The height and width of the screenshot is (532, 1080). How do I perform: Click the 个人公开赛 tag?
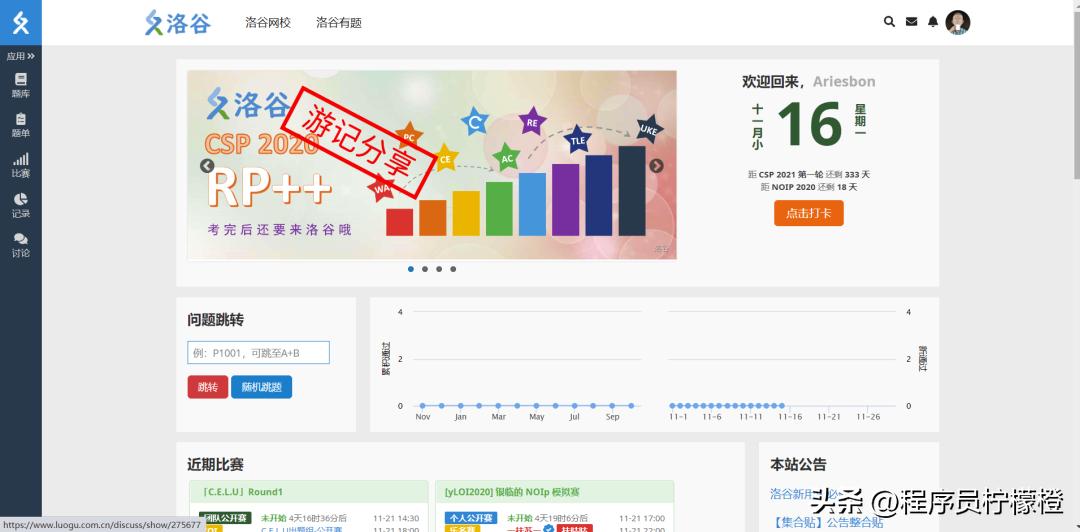point(471,518)
